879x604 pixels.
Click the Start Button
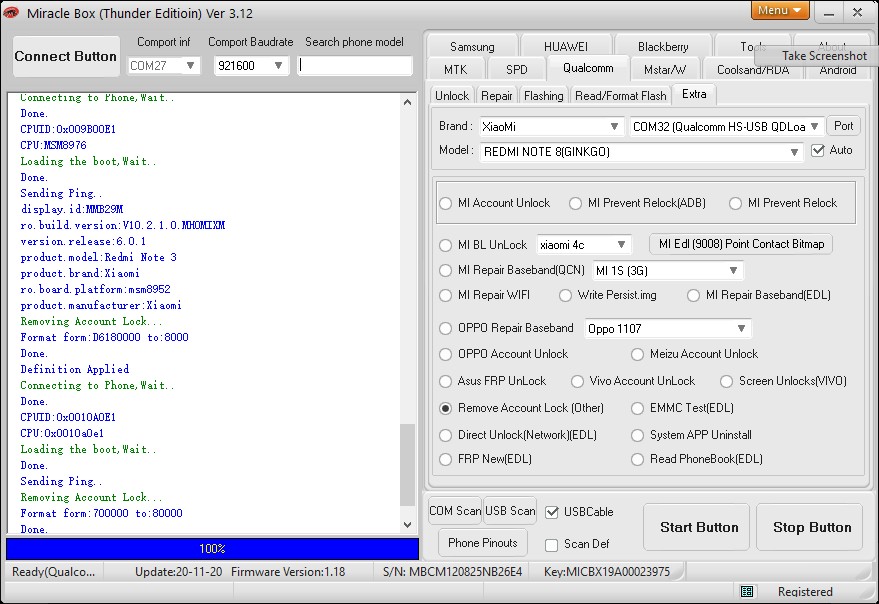696,527
